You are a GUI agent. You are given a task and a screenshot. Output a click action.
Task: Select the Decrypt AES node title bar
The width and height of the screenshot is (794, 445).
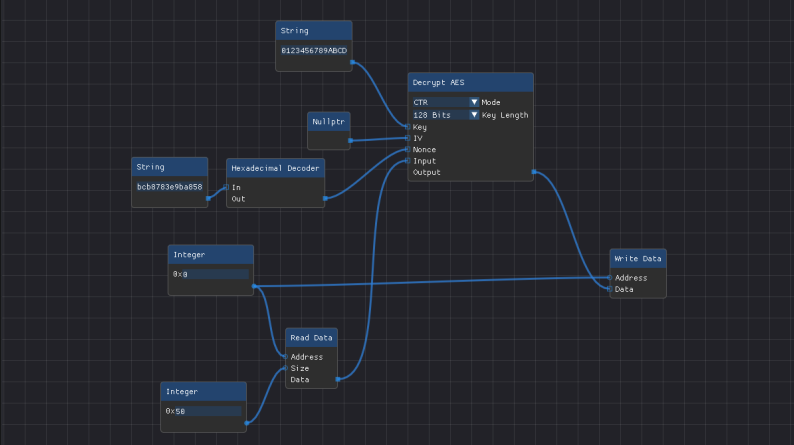click(470, 82)
